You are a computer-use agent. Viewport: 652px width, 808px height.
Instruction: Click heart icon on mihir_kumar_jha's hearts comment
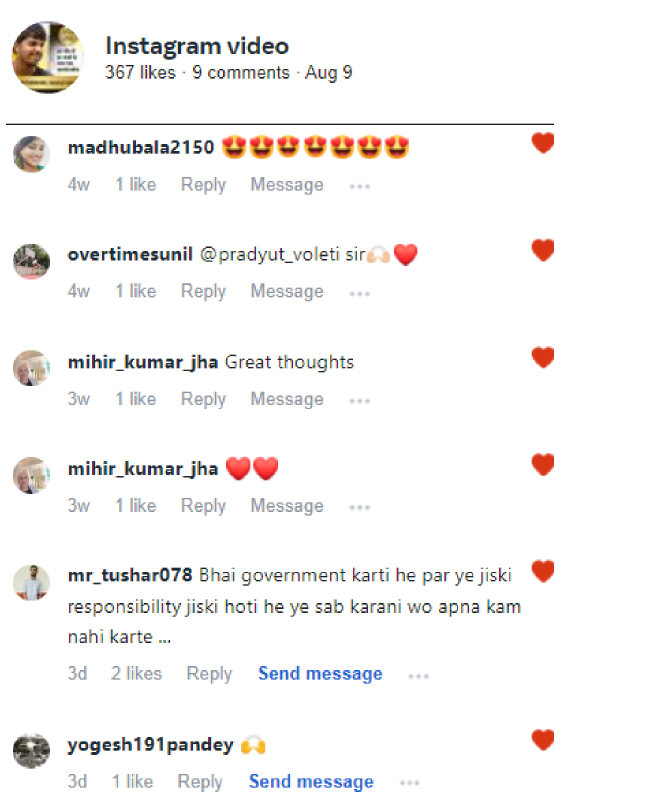click(x=543, y=465)
